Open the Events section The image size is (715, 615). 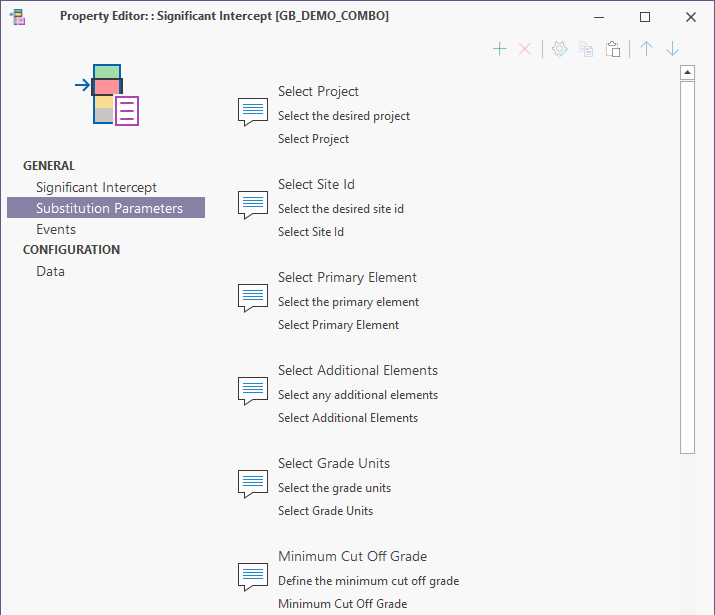(x=56, y=229)
